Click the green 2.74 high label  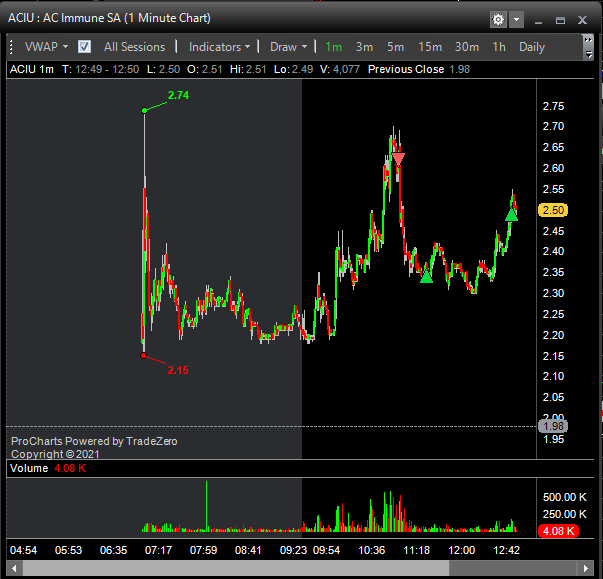pos(178,95)
